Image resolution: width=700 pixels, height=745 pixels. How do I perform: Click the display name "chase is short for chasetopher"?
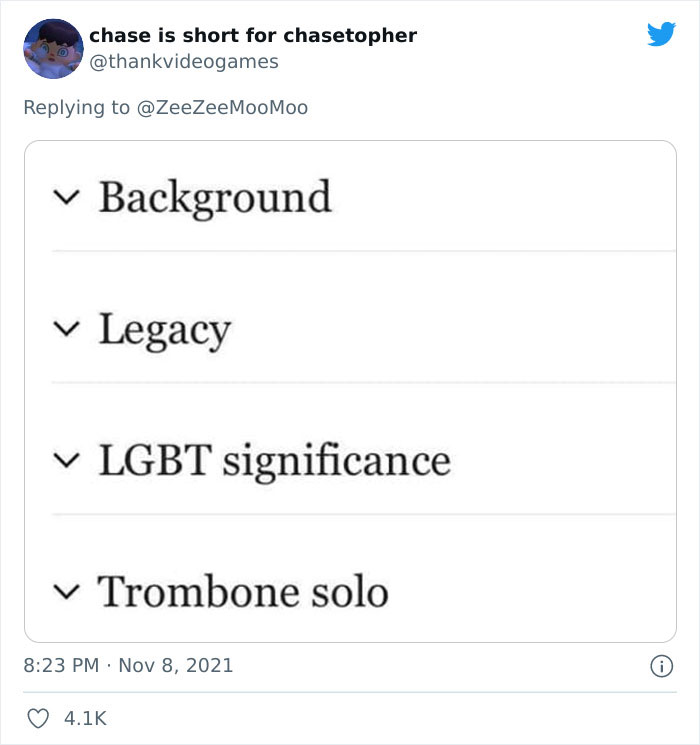coord(253,36)
